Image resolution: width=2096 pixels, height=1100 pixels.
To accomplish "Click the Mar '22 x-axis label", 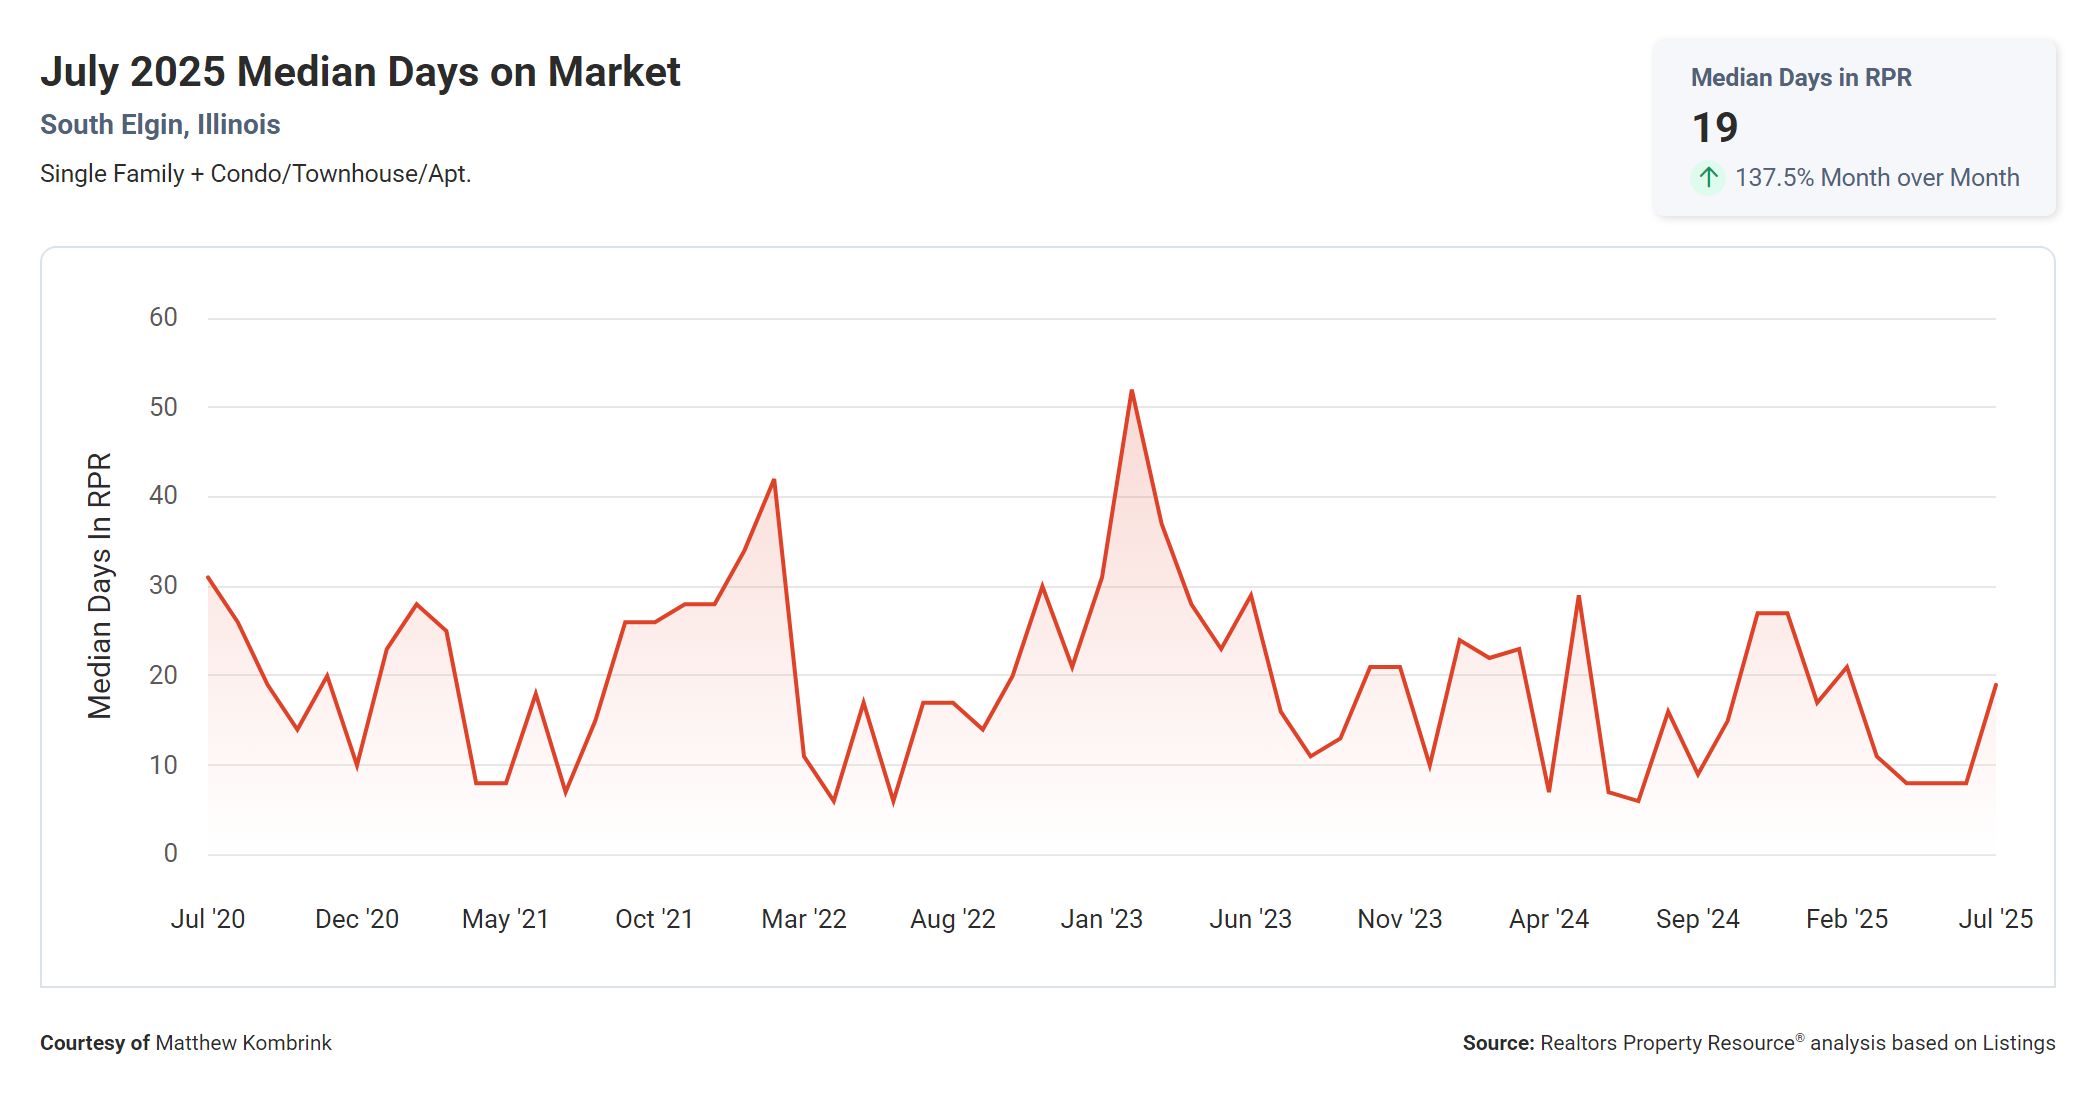I will click(x=803, y=919).
